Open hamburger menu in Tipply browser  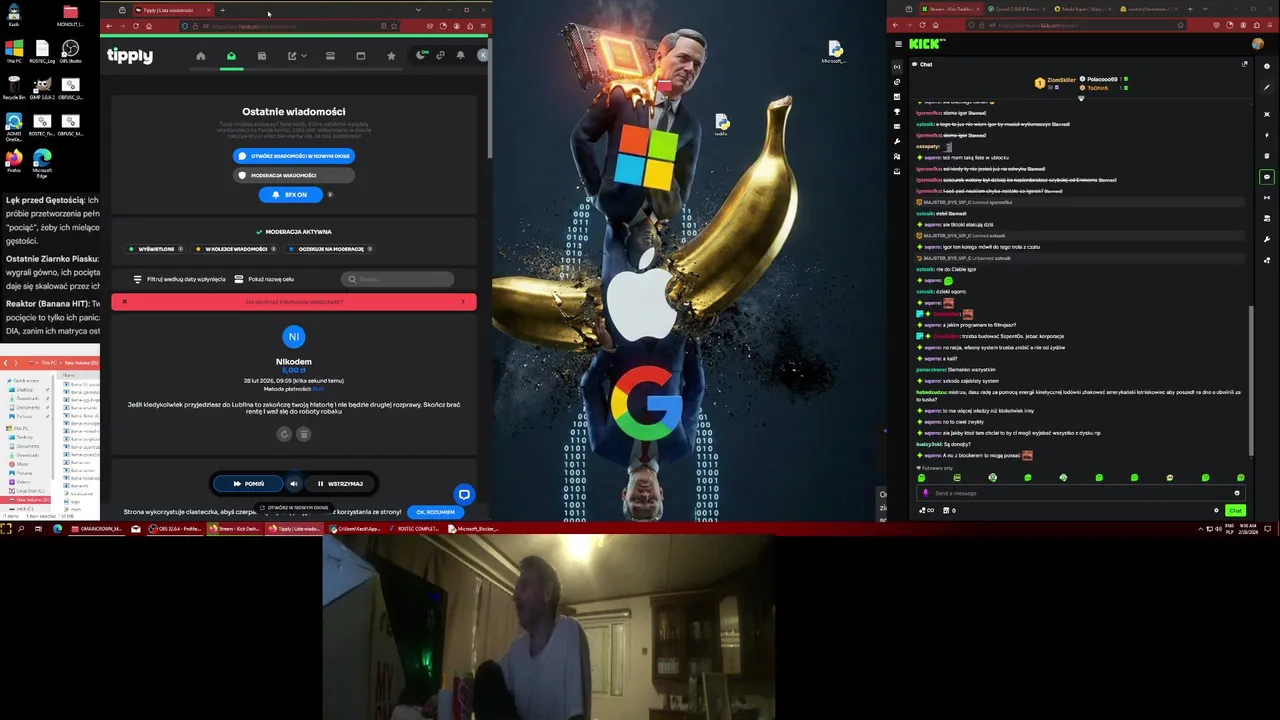pyautogui.click(x=482, y=26)
